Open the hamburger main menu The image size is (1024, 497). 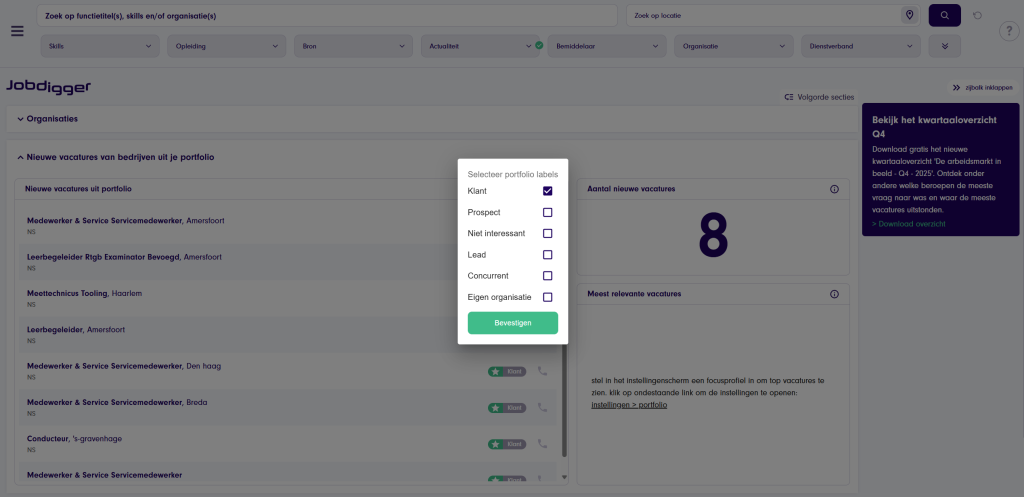(17, 30)
